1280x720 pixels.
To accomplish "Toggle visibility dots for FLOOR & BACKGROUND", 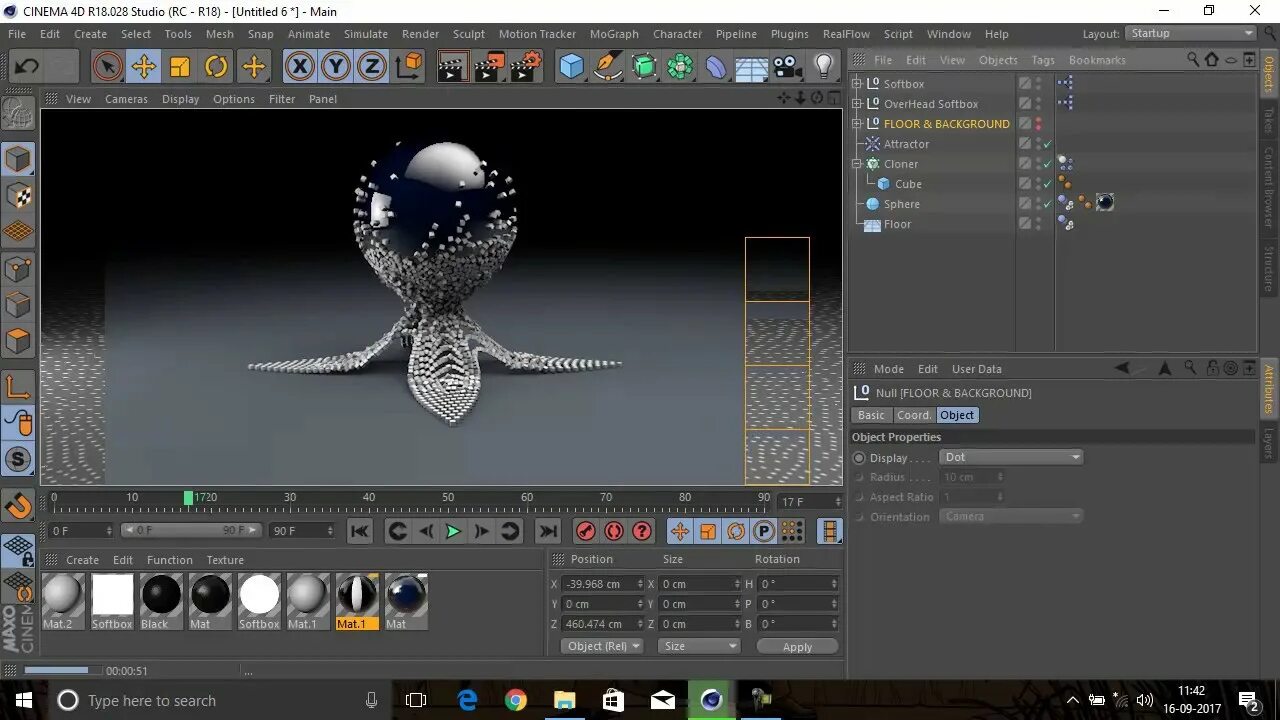I will tap(1038, 124).
